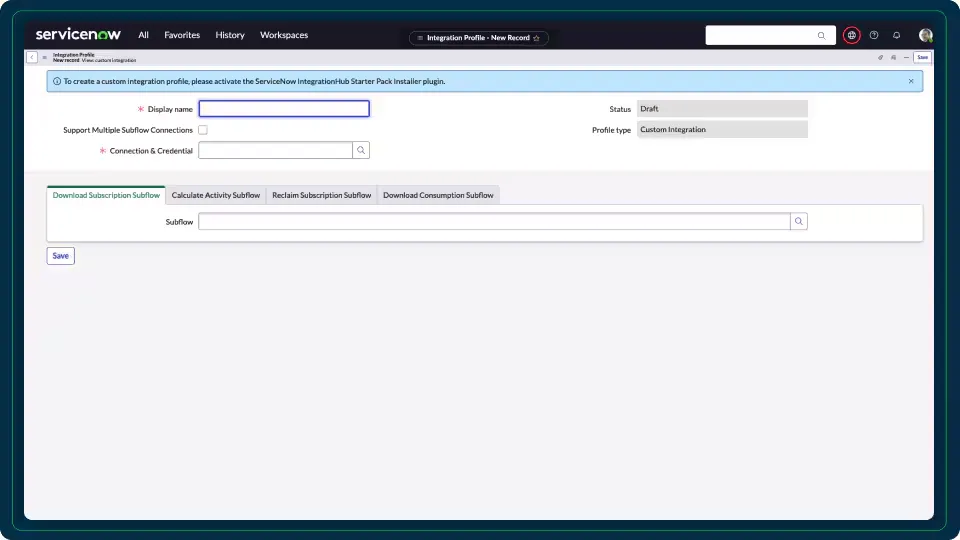Click the read-only Status Draft field

click(x=722, y=108)
